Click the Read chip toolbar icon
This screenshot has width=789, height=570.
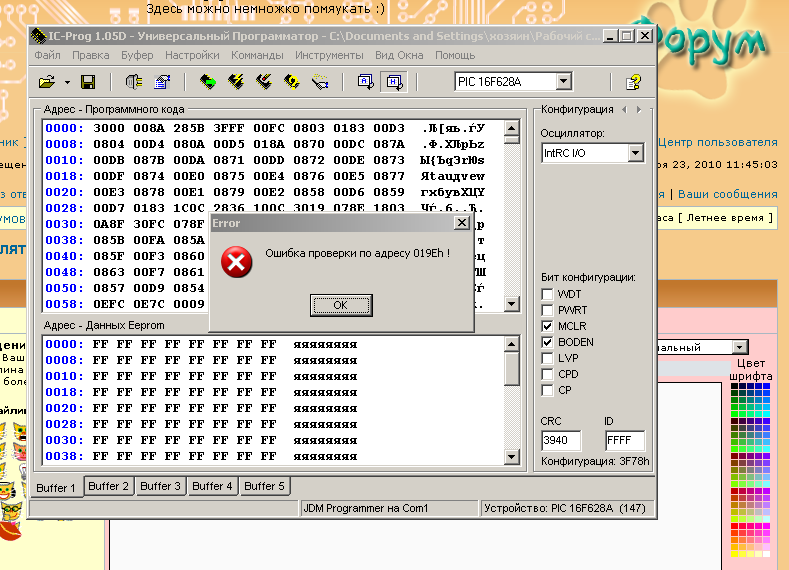(x=208, y=82)
